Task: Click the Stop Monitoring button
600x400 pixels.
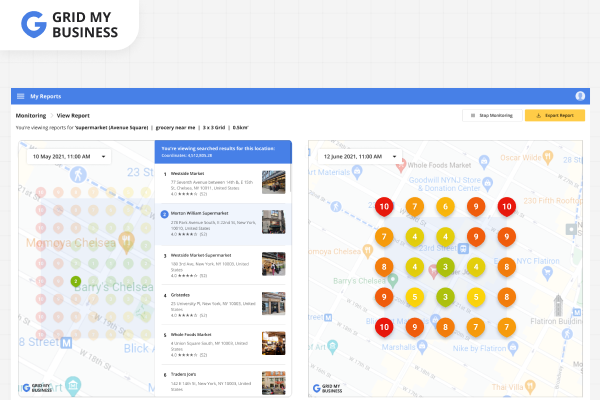Action: (492, 115)
